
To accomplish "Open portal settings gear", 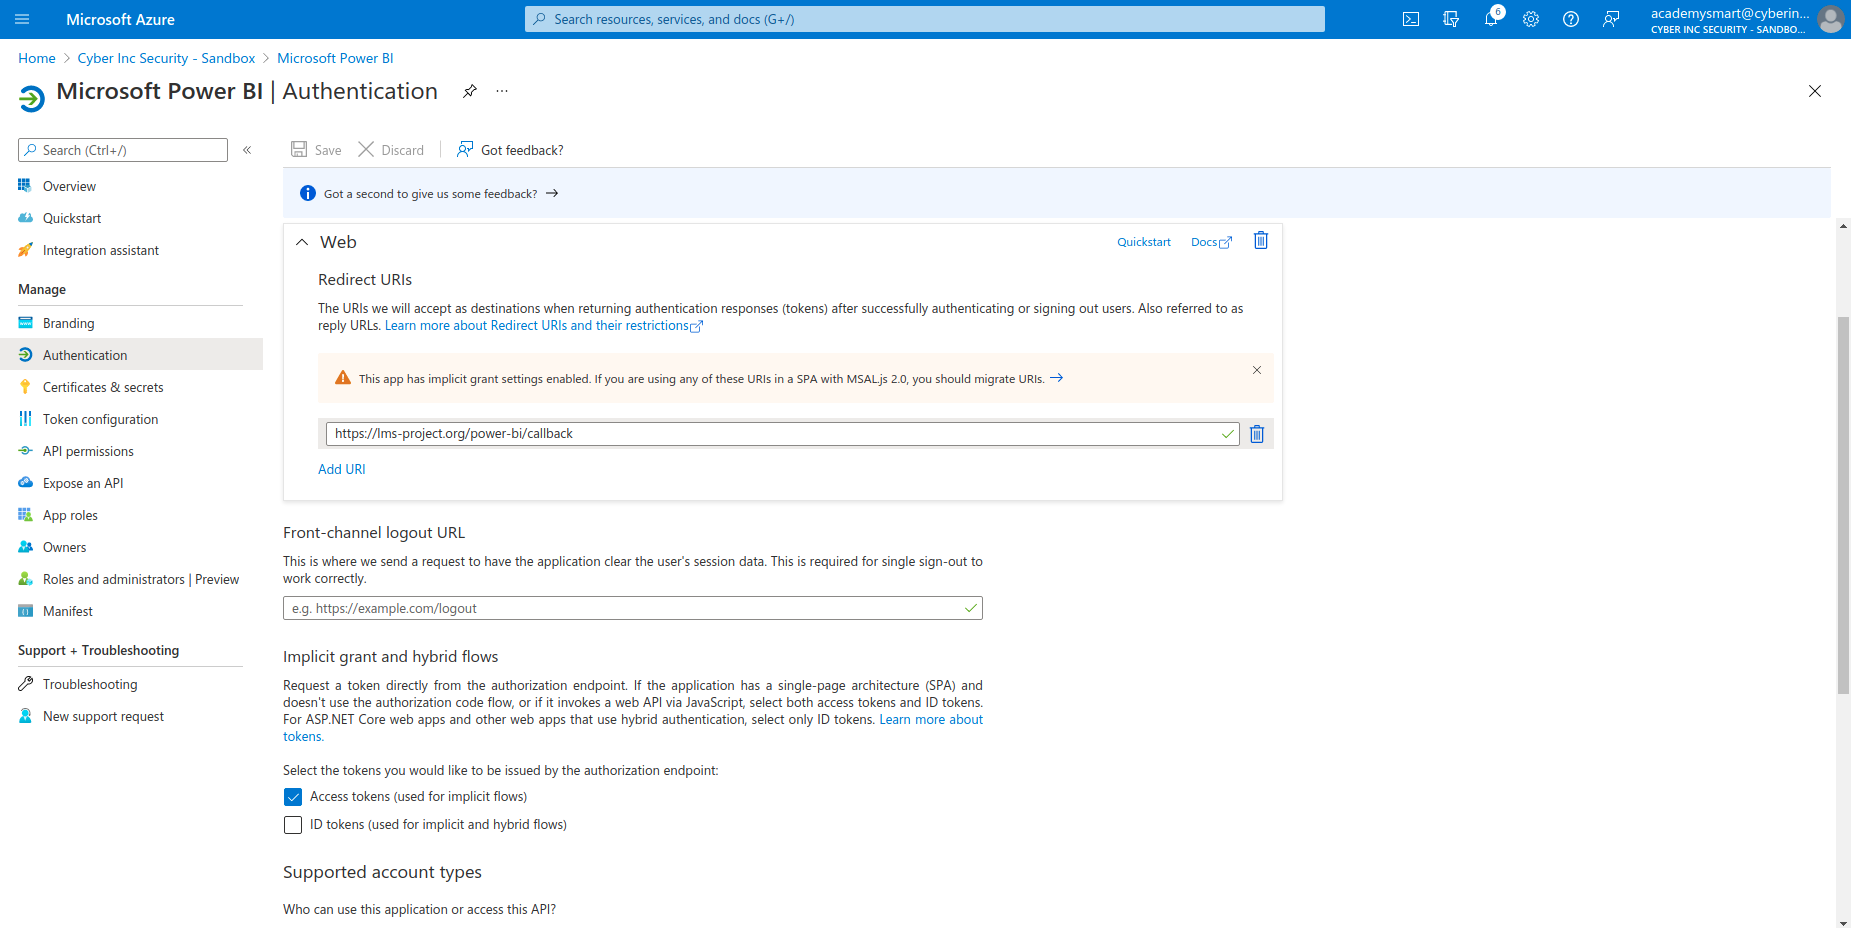I will [1531, 19].
